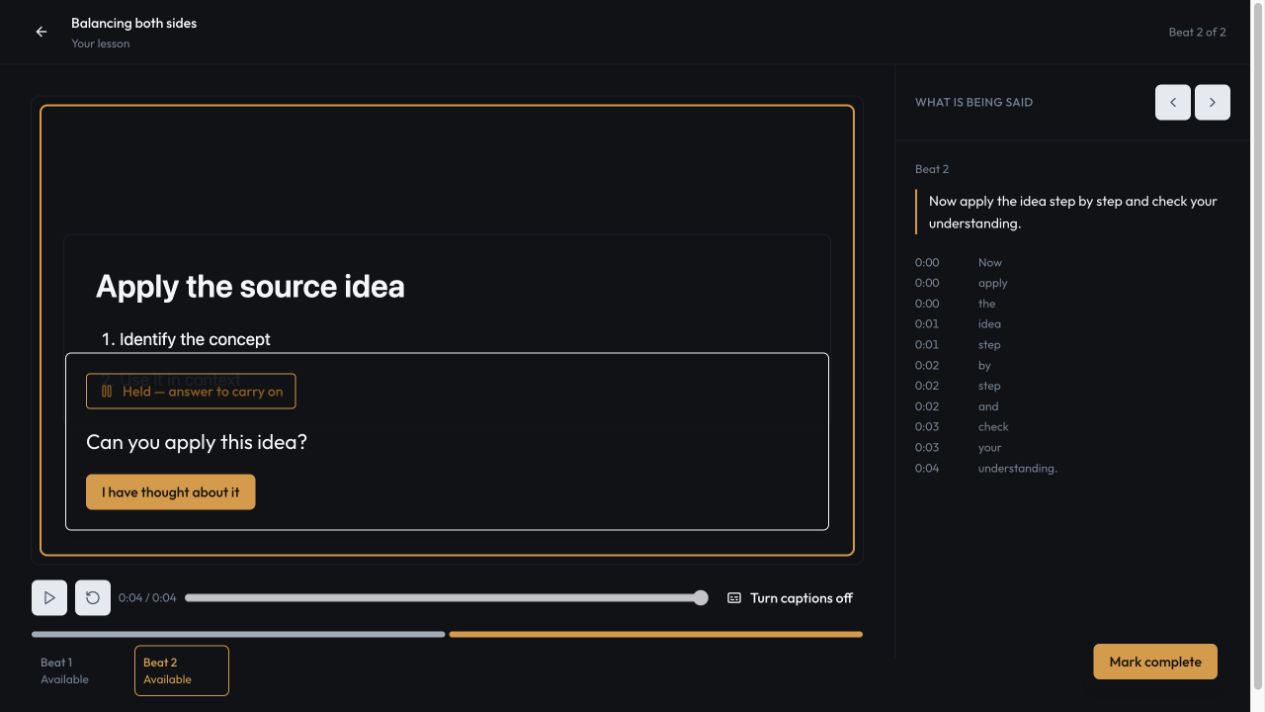Click the play button icon
The width and height of the screenshot is (1265, 712).
49,598
